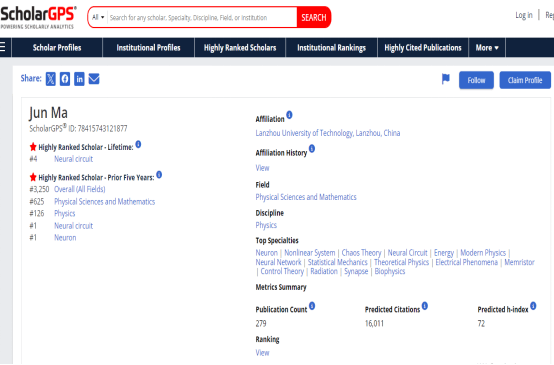The width and height of the screenshot is (554, 365).
Task: Open Statistical Mechanics specialty
Action: pyautogui.click(x=337, y=262)
